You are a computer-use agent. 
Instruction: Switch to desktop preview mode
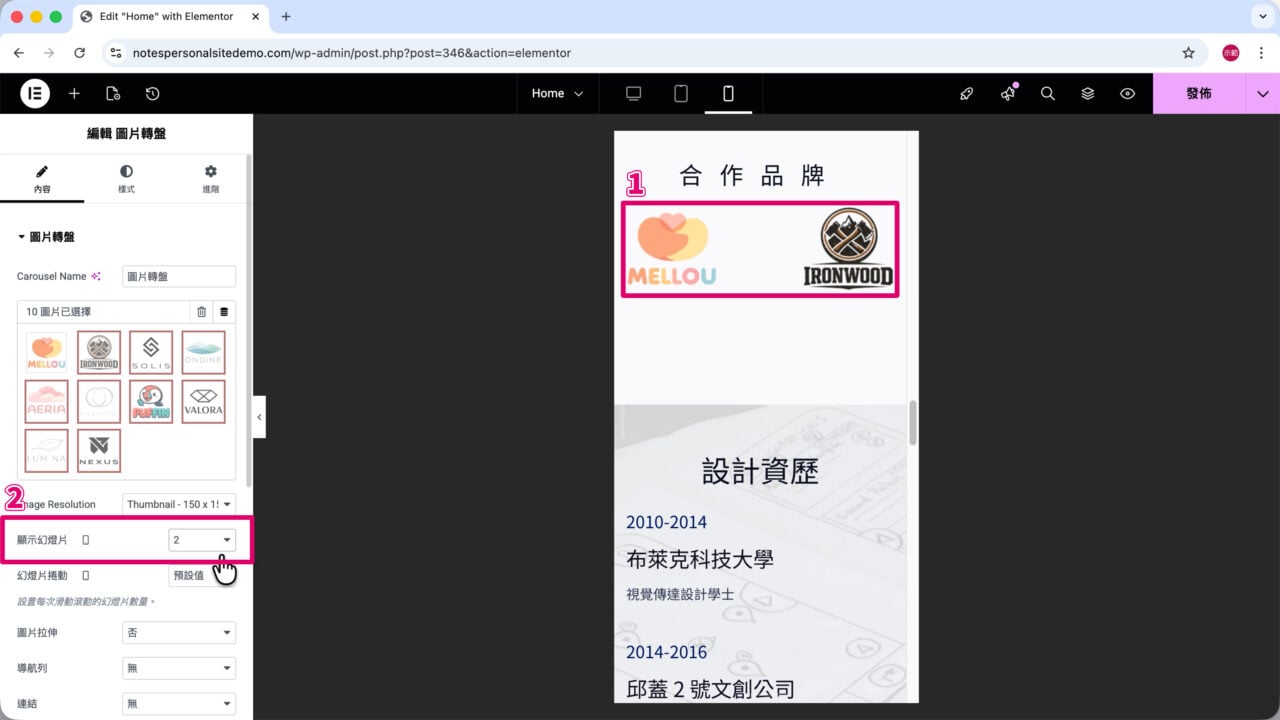click(x=633, y=93)
